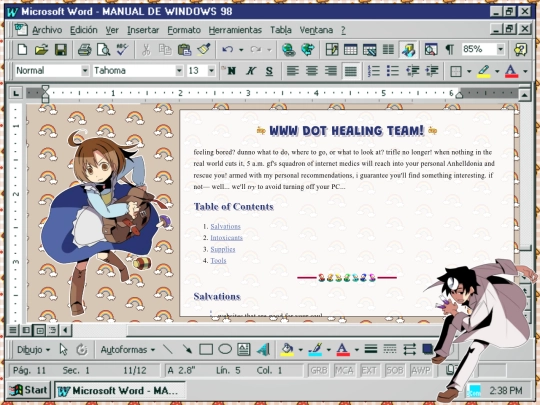Select the Rectangle drawing tool
This screenshot has width=540, height=405.
coord(206,350)
